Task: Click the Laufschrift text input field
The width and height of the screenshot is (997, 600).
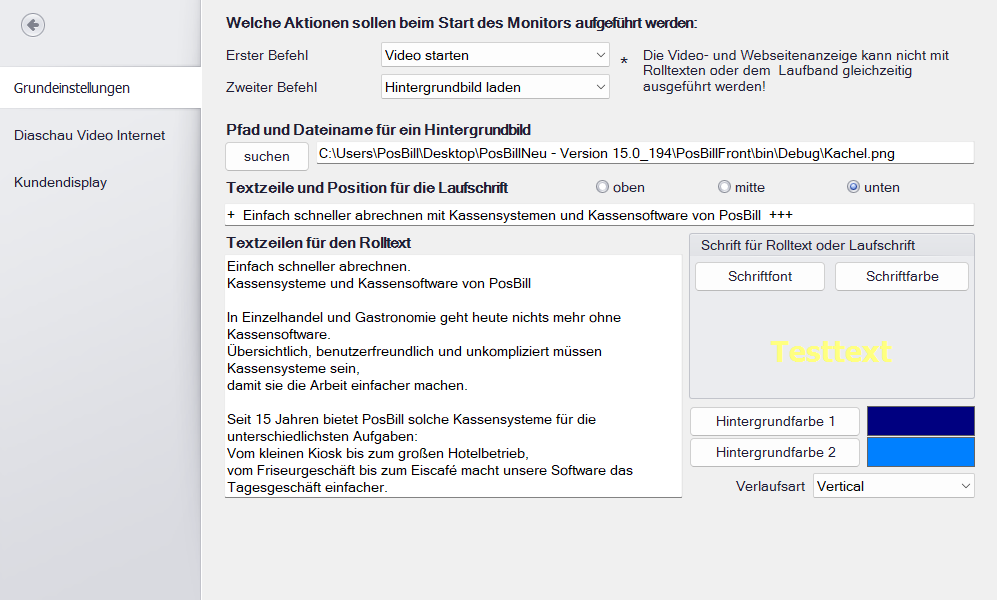Action: click(x=597, y=213)
